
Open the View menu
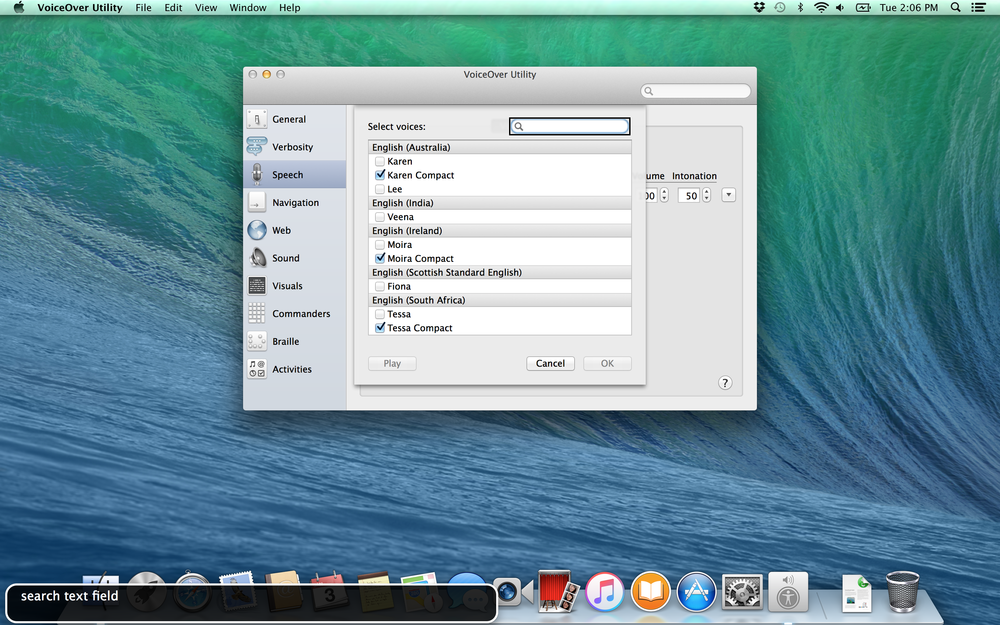tap(206, 8)
